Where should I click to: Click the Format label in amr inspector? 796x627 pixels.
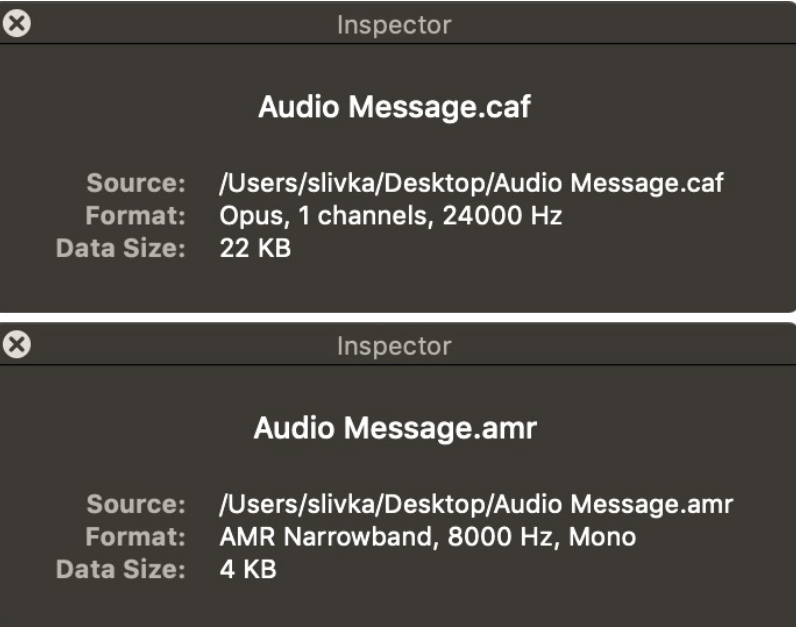tap(136, 537)
